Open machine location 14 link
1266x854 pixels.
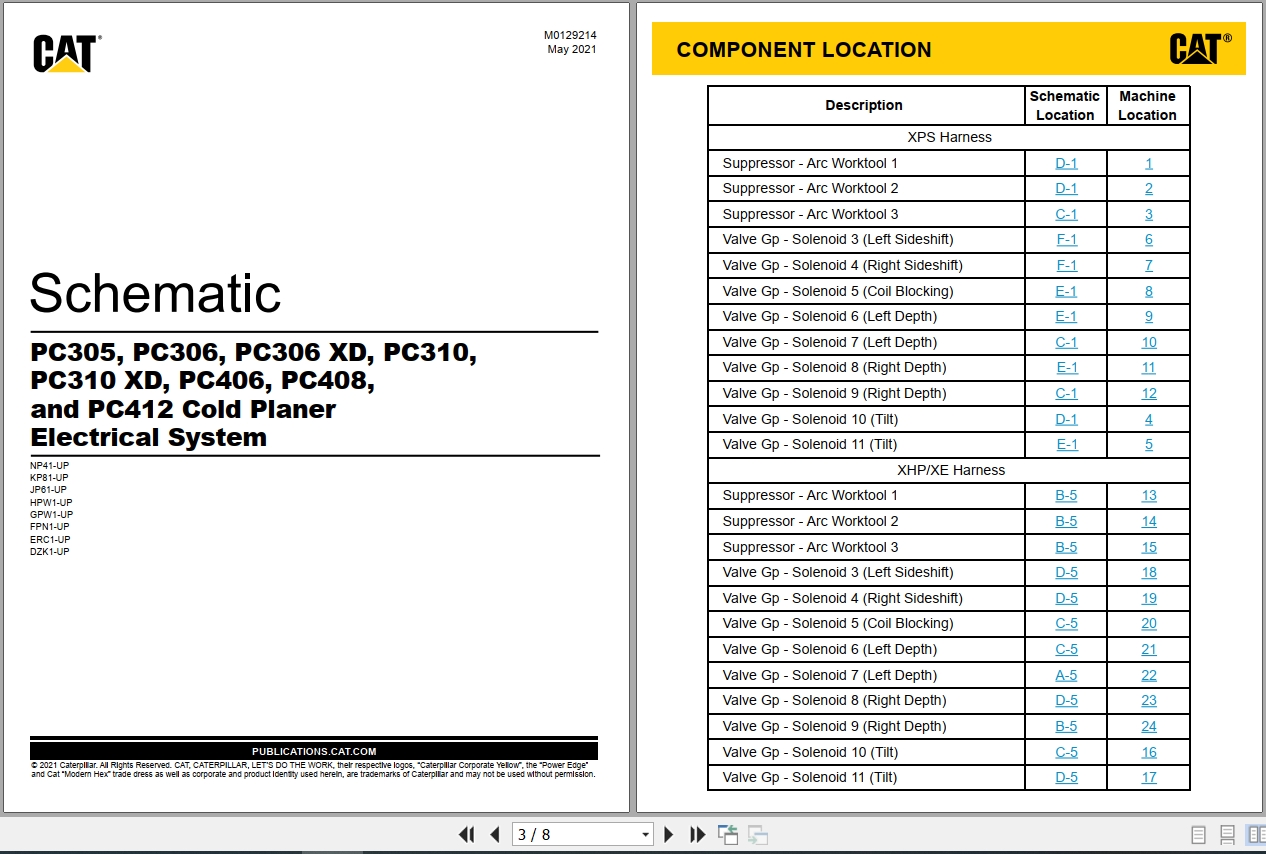pos(1149,521)
